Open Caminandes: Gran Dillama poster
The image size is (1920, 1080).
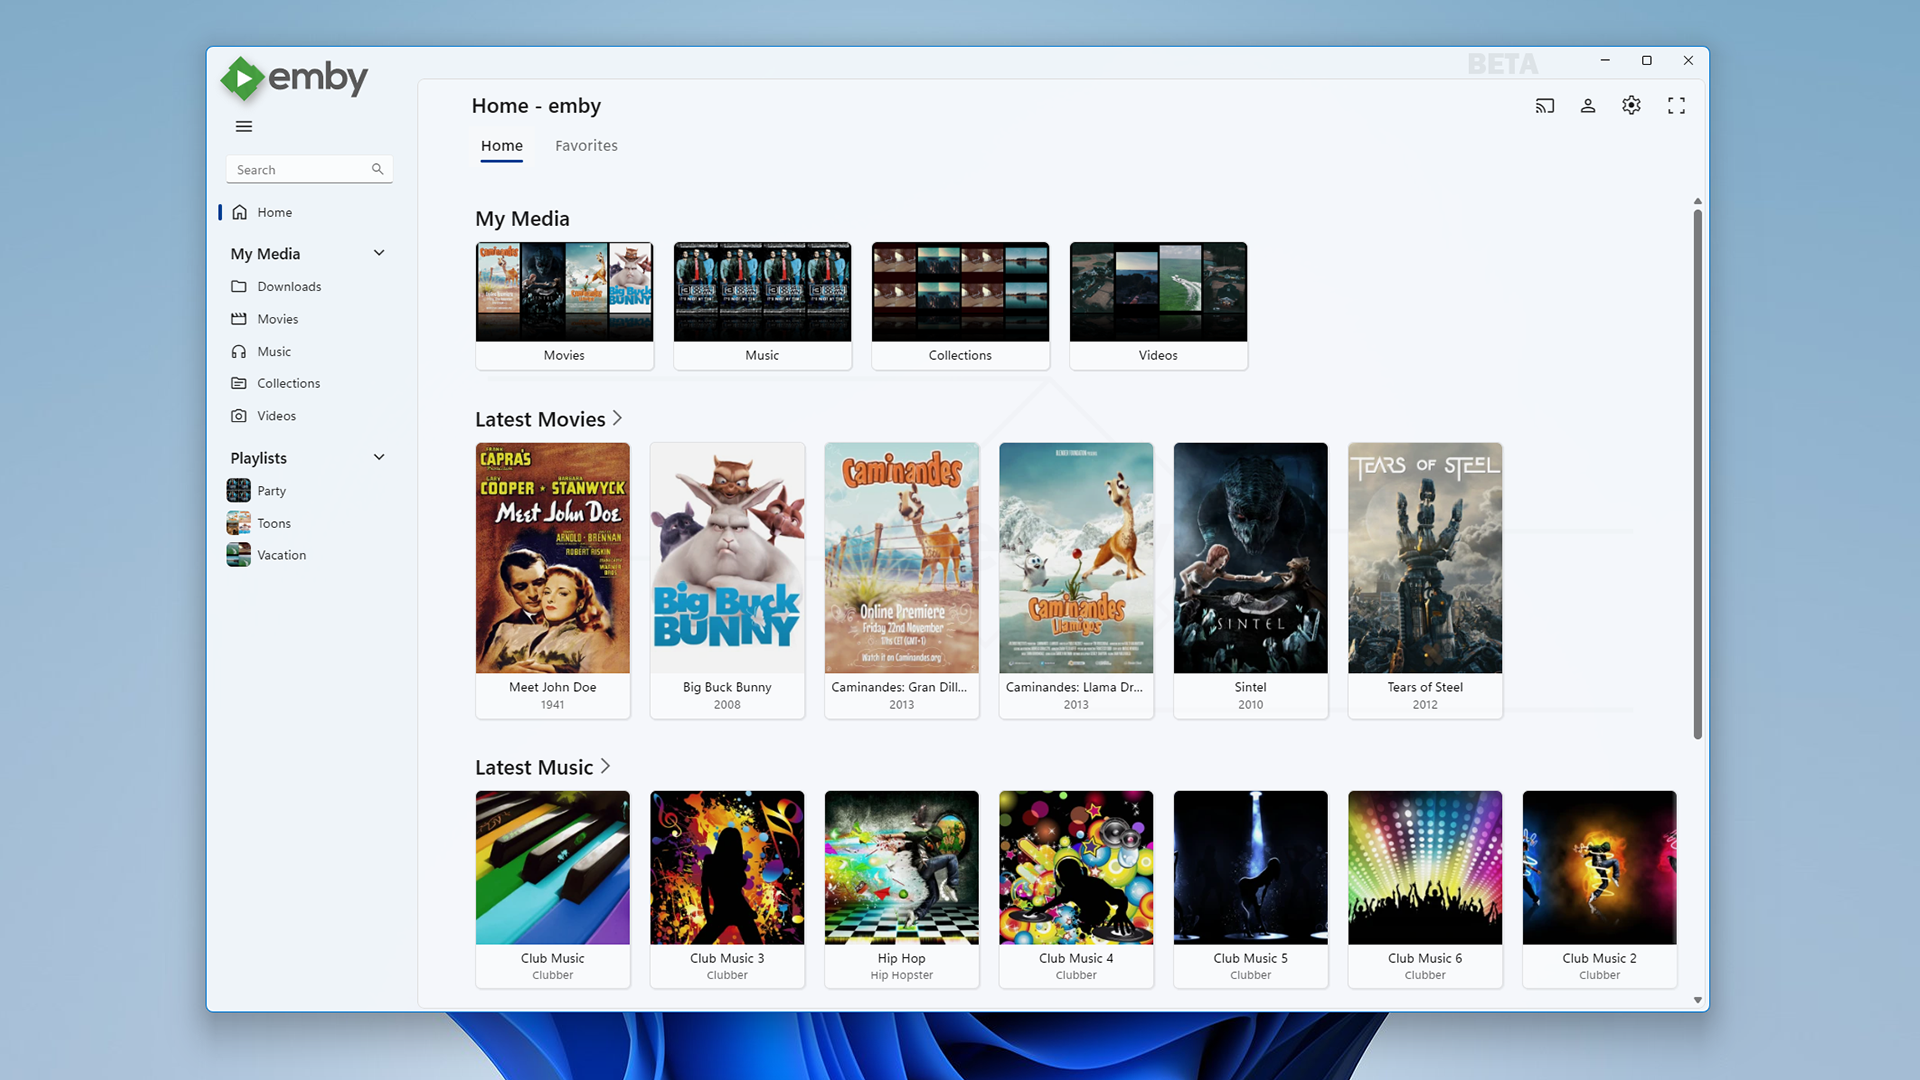pyautogui.click(x=902, y=558)
